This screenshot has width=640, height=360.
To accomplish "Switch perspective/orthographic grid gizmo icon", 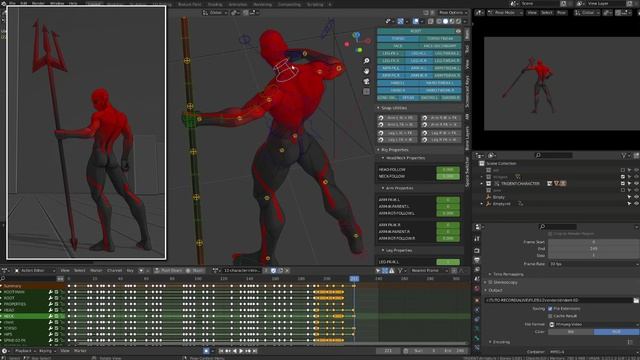I will click(366, 91).
